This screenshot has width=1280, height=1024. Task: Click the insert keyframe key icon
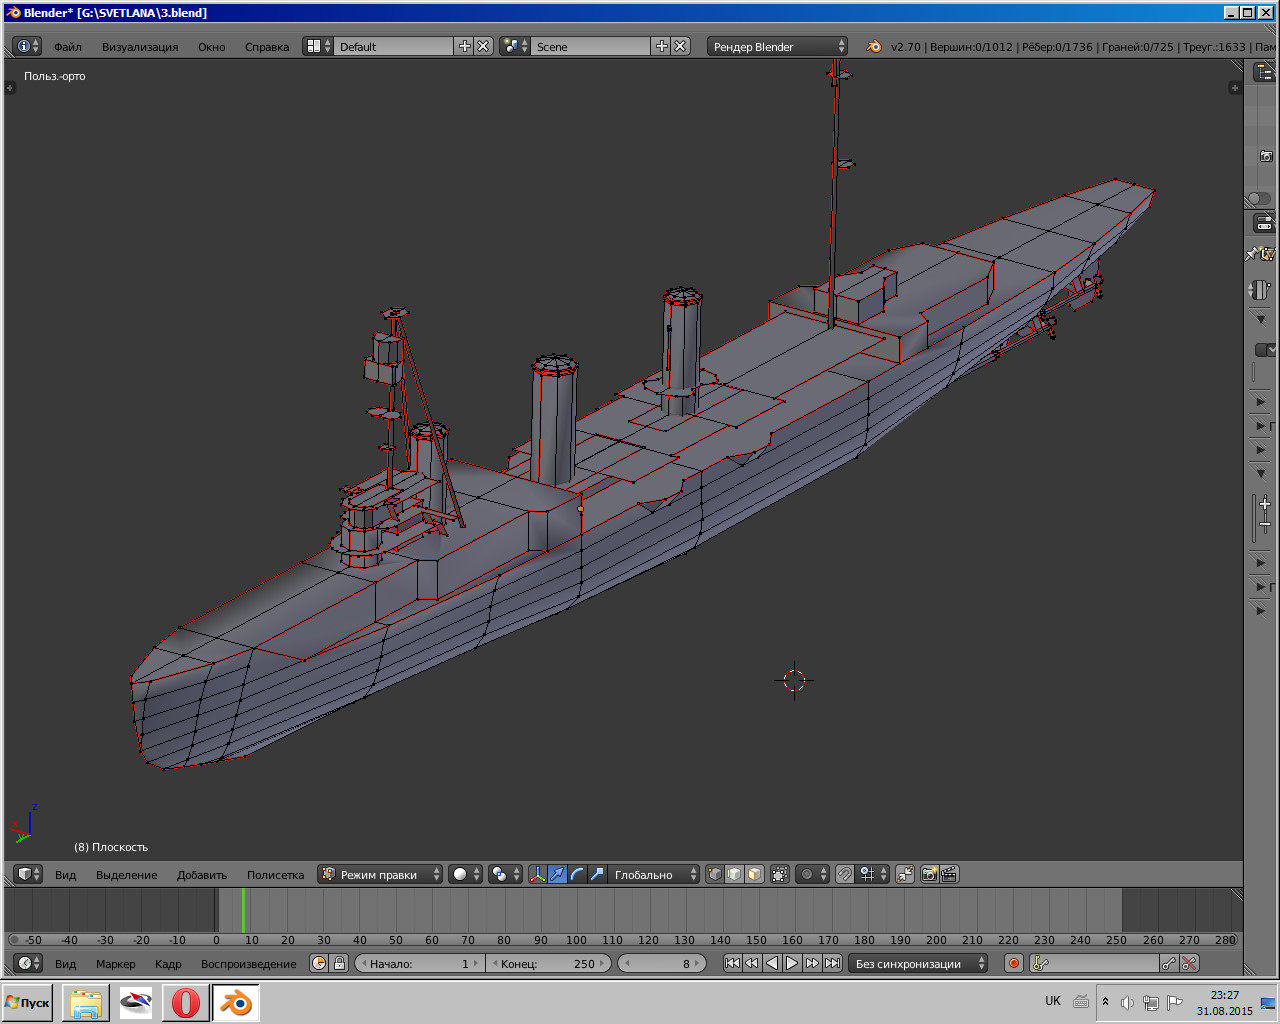[1168, 963]
